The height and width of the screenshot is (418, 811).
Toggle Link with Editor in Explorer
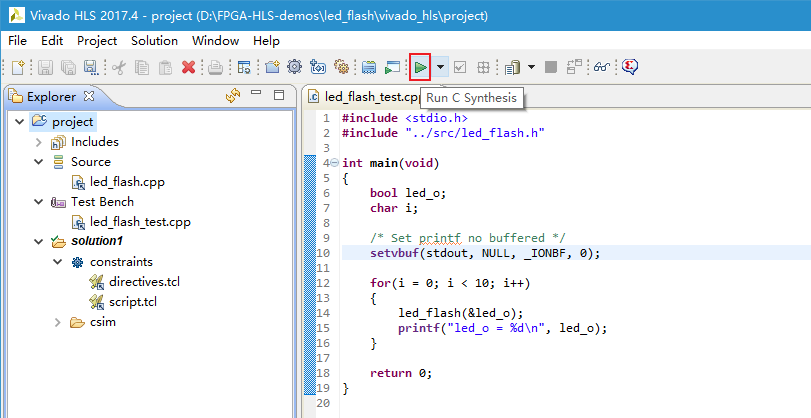coord(233,96)
